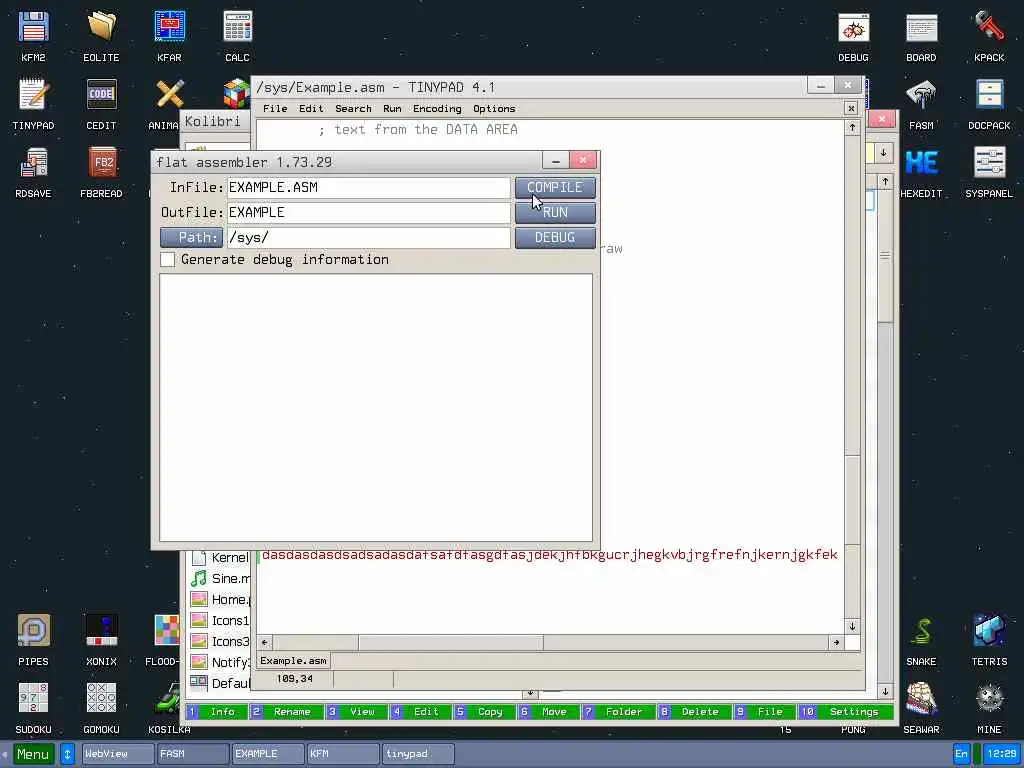This screenshot has width=1024, height=768.
Task: Switch to KFM in the taskbar
Action: click(x=343, y=754)
